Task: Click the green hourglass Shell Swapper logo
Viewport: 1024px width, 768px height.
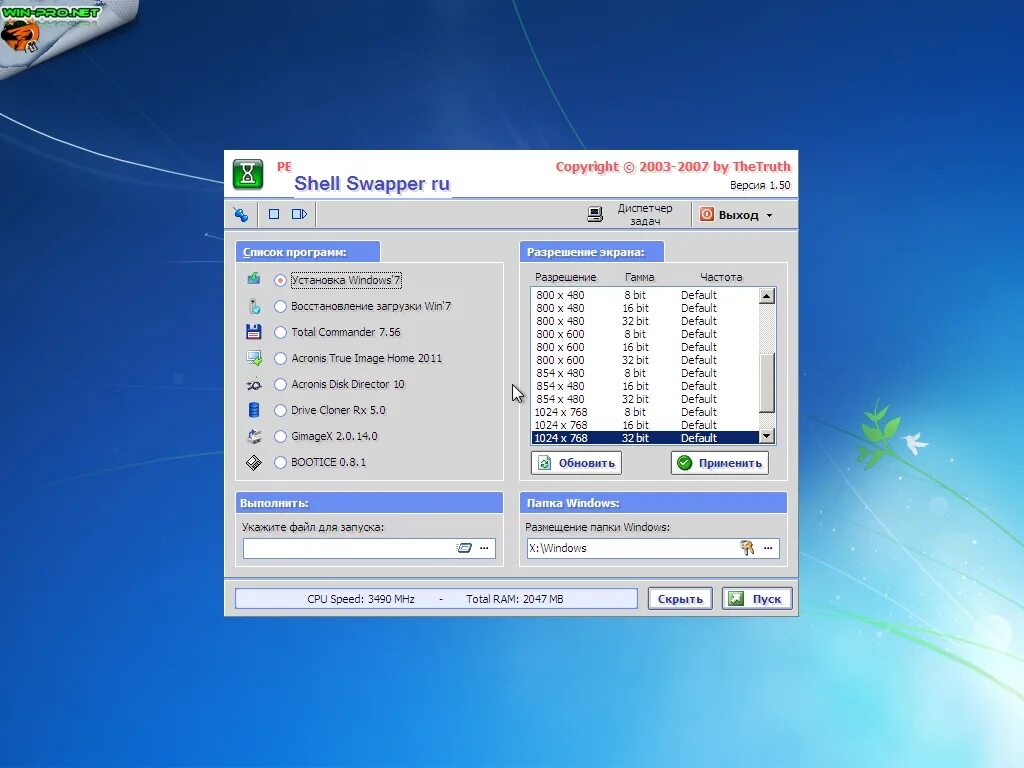Action: (248, 174)
